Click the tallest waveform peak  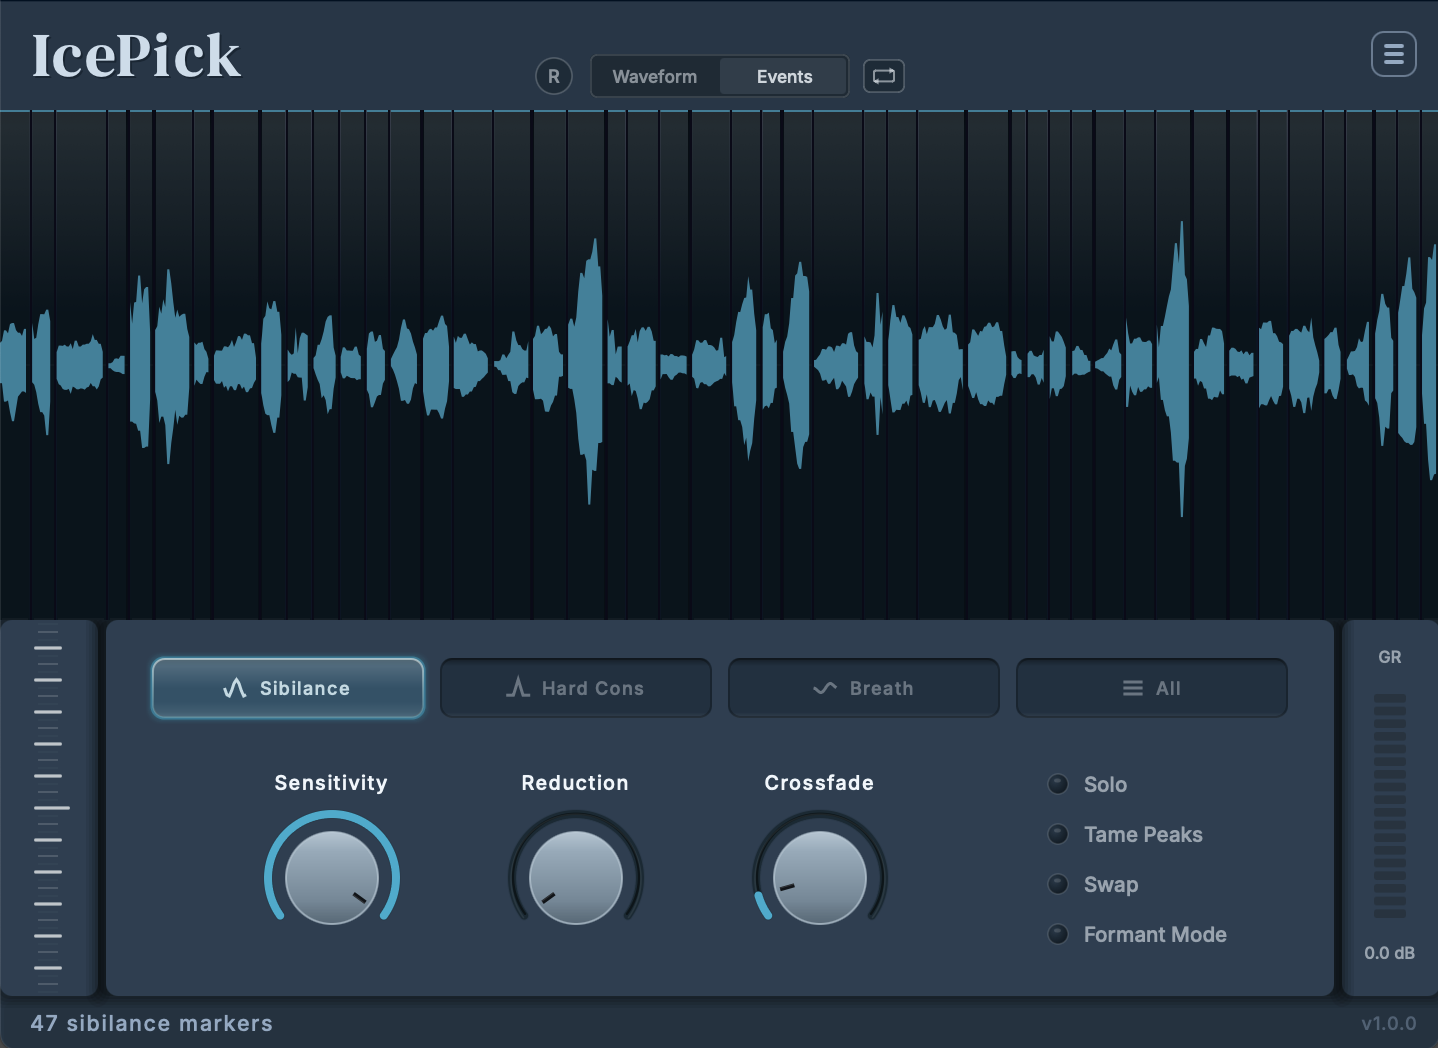click(x=1181, y=369)
